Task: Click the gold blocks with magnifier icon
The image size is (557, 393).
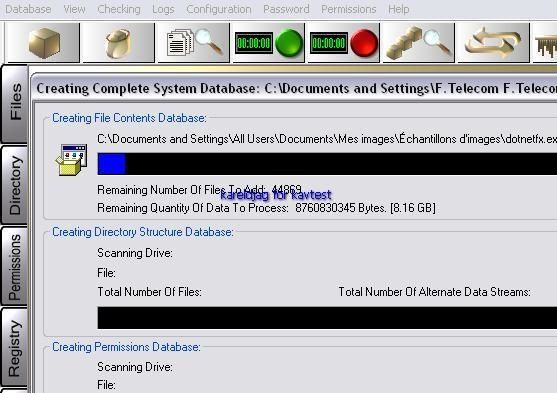Action: [418, 43]
